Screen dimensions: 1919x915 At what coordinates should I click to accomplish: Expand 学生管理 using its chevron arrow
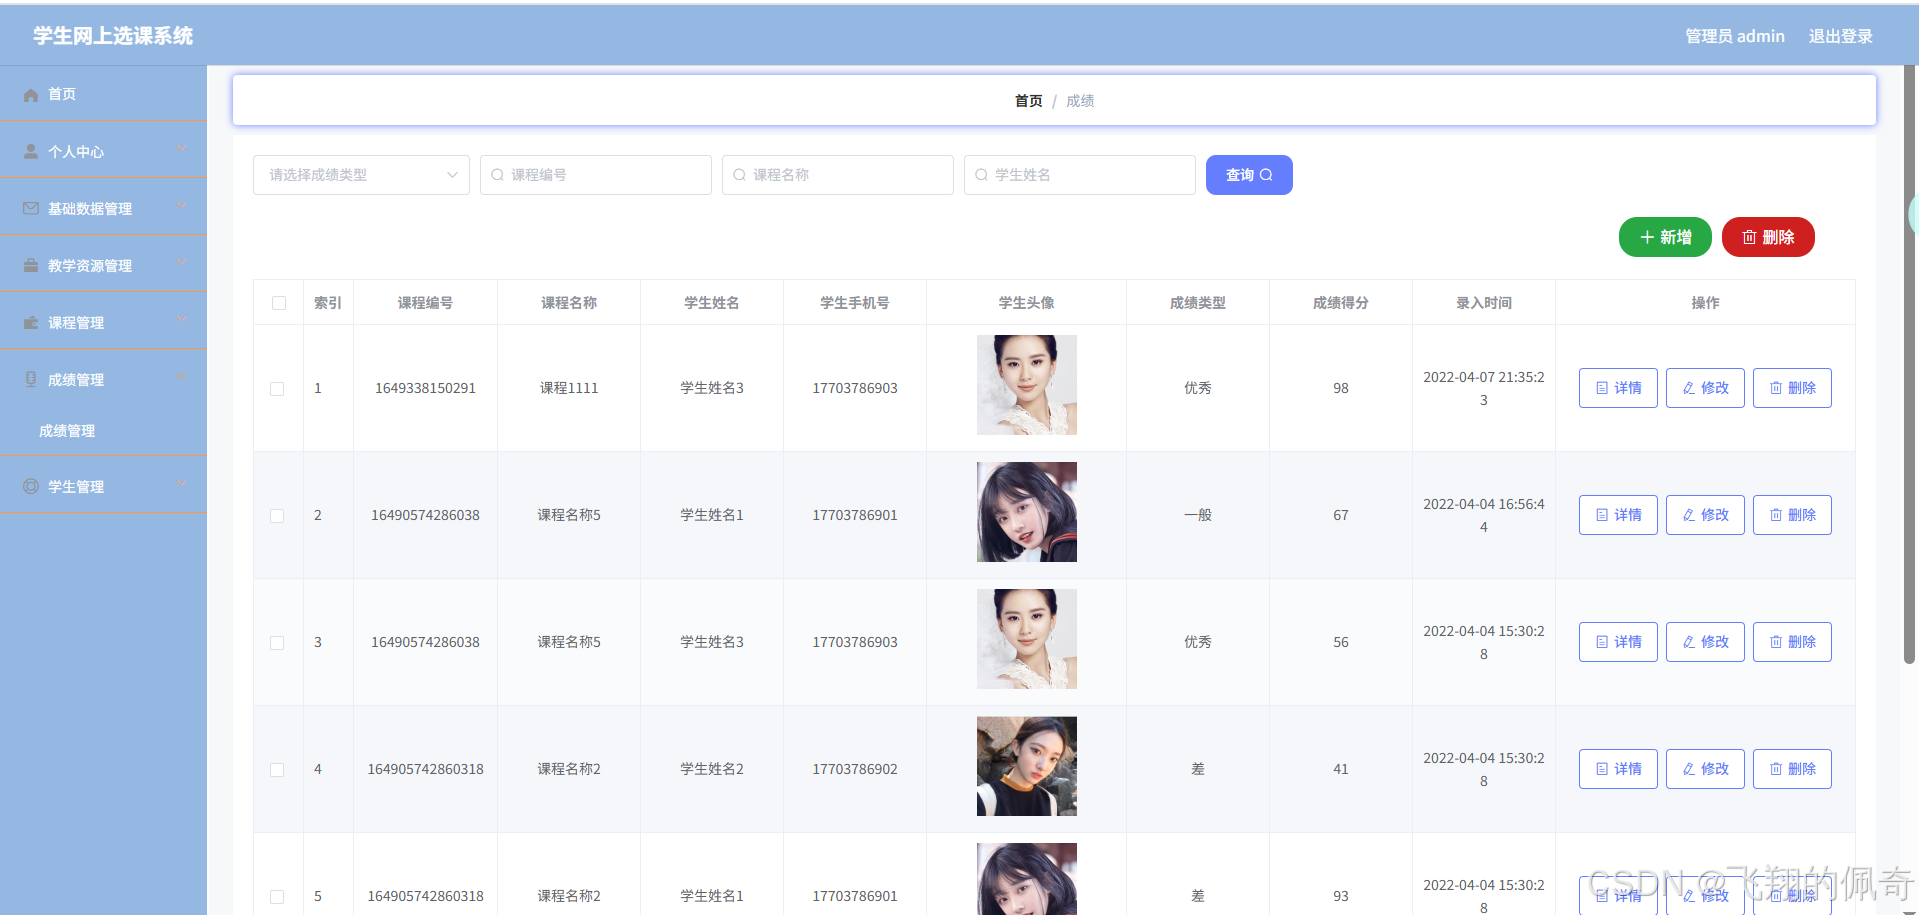click(182, 484)
